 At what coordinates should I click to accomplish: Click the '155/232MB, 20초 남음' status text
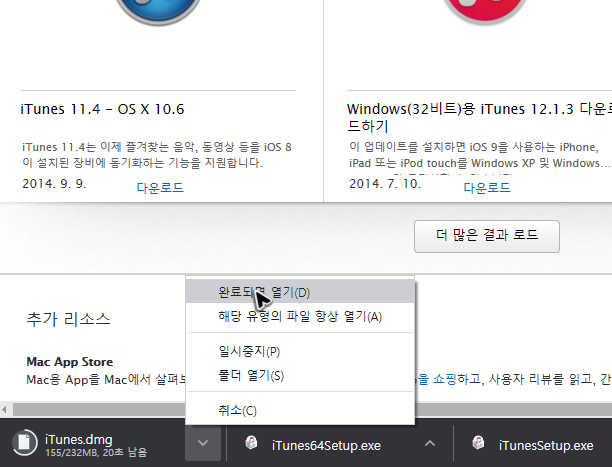[96, 453]
